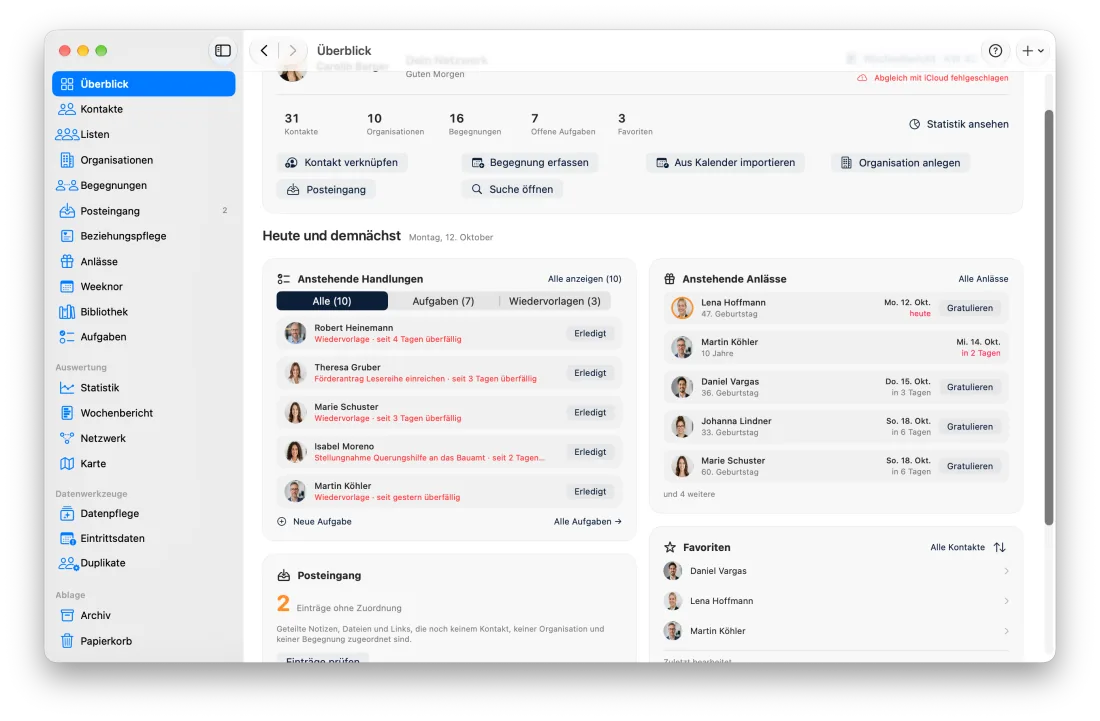Go to Organisationen in the sidebar

pyautogui.click(x=144, y=160)
